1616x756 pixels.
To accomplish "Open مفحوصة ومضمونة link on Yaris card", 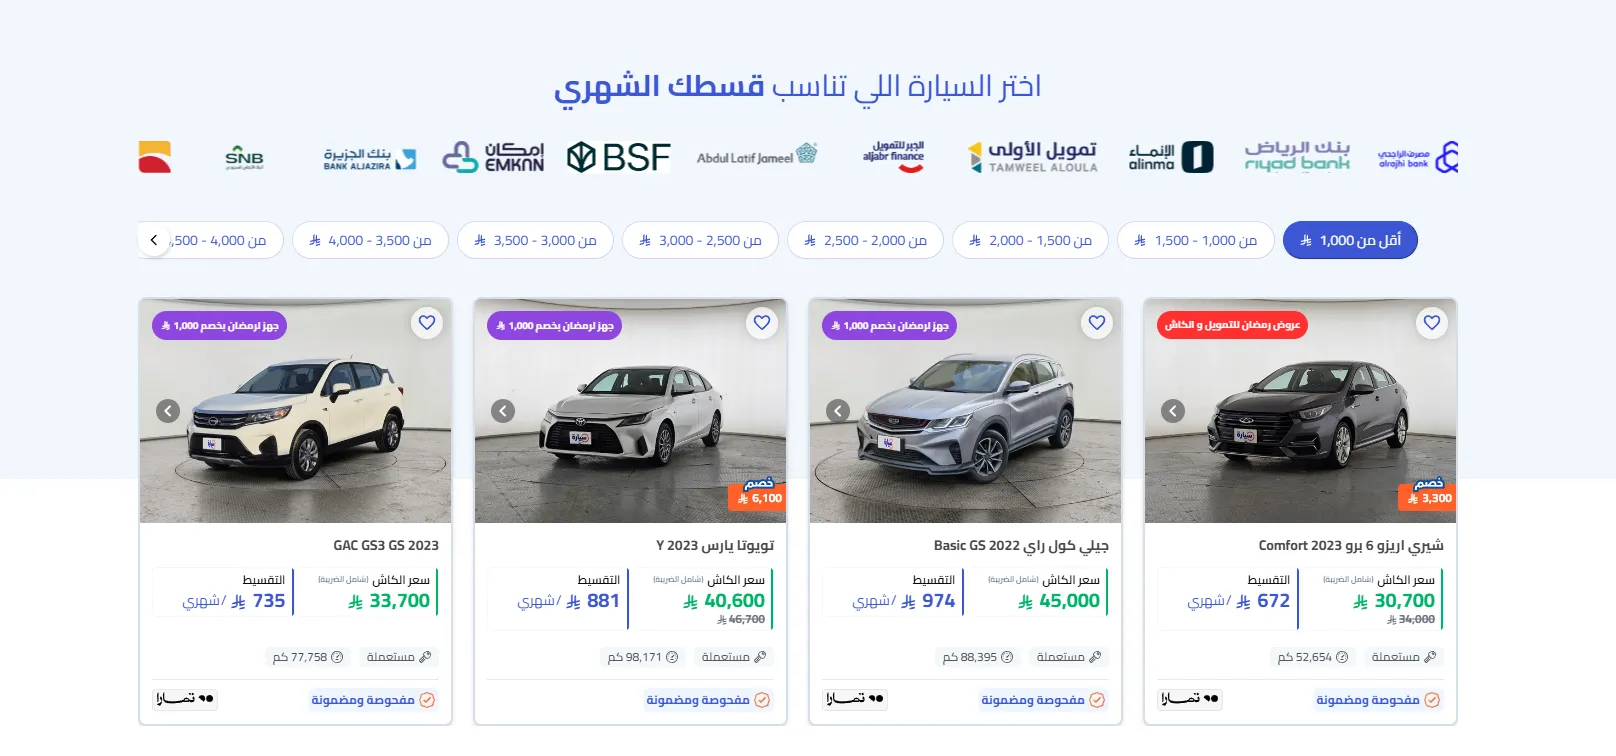I will tap(700, 701).
